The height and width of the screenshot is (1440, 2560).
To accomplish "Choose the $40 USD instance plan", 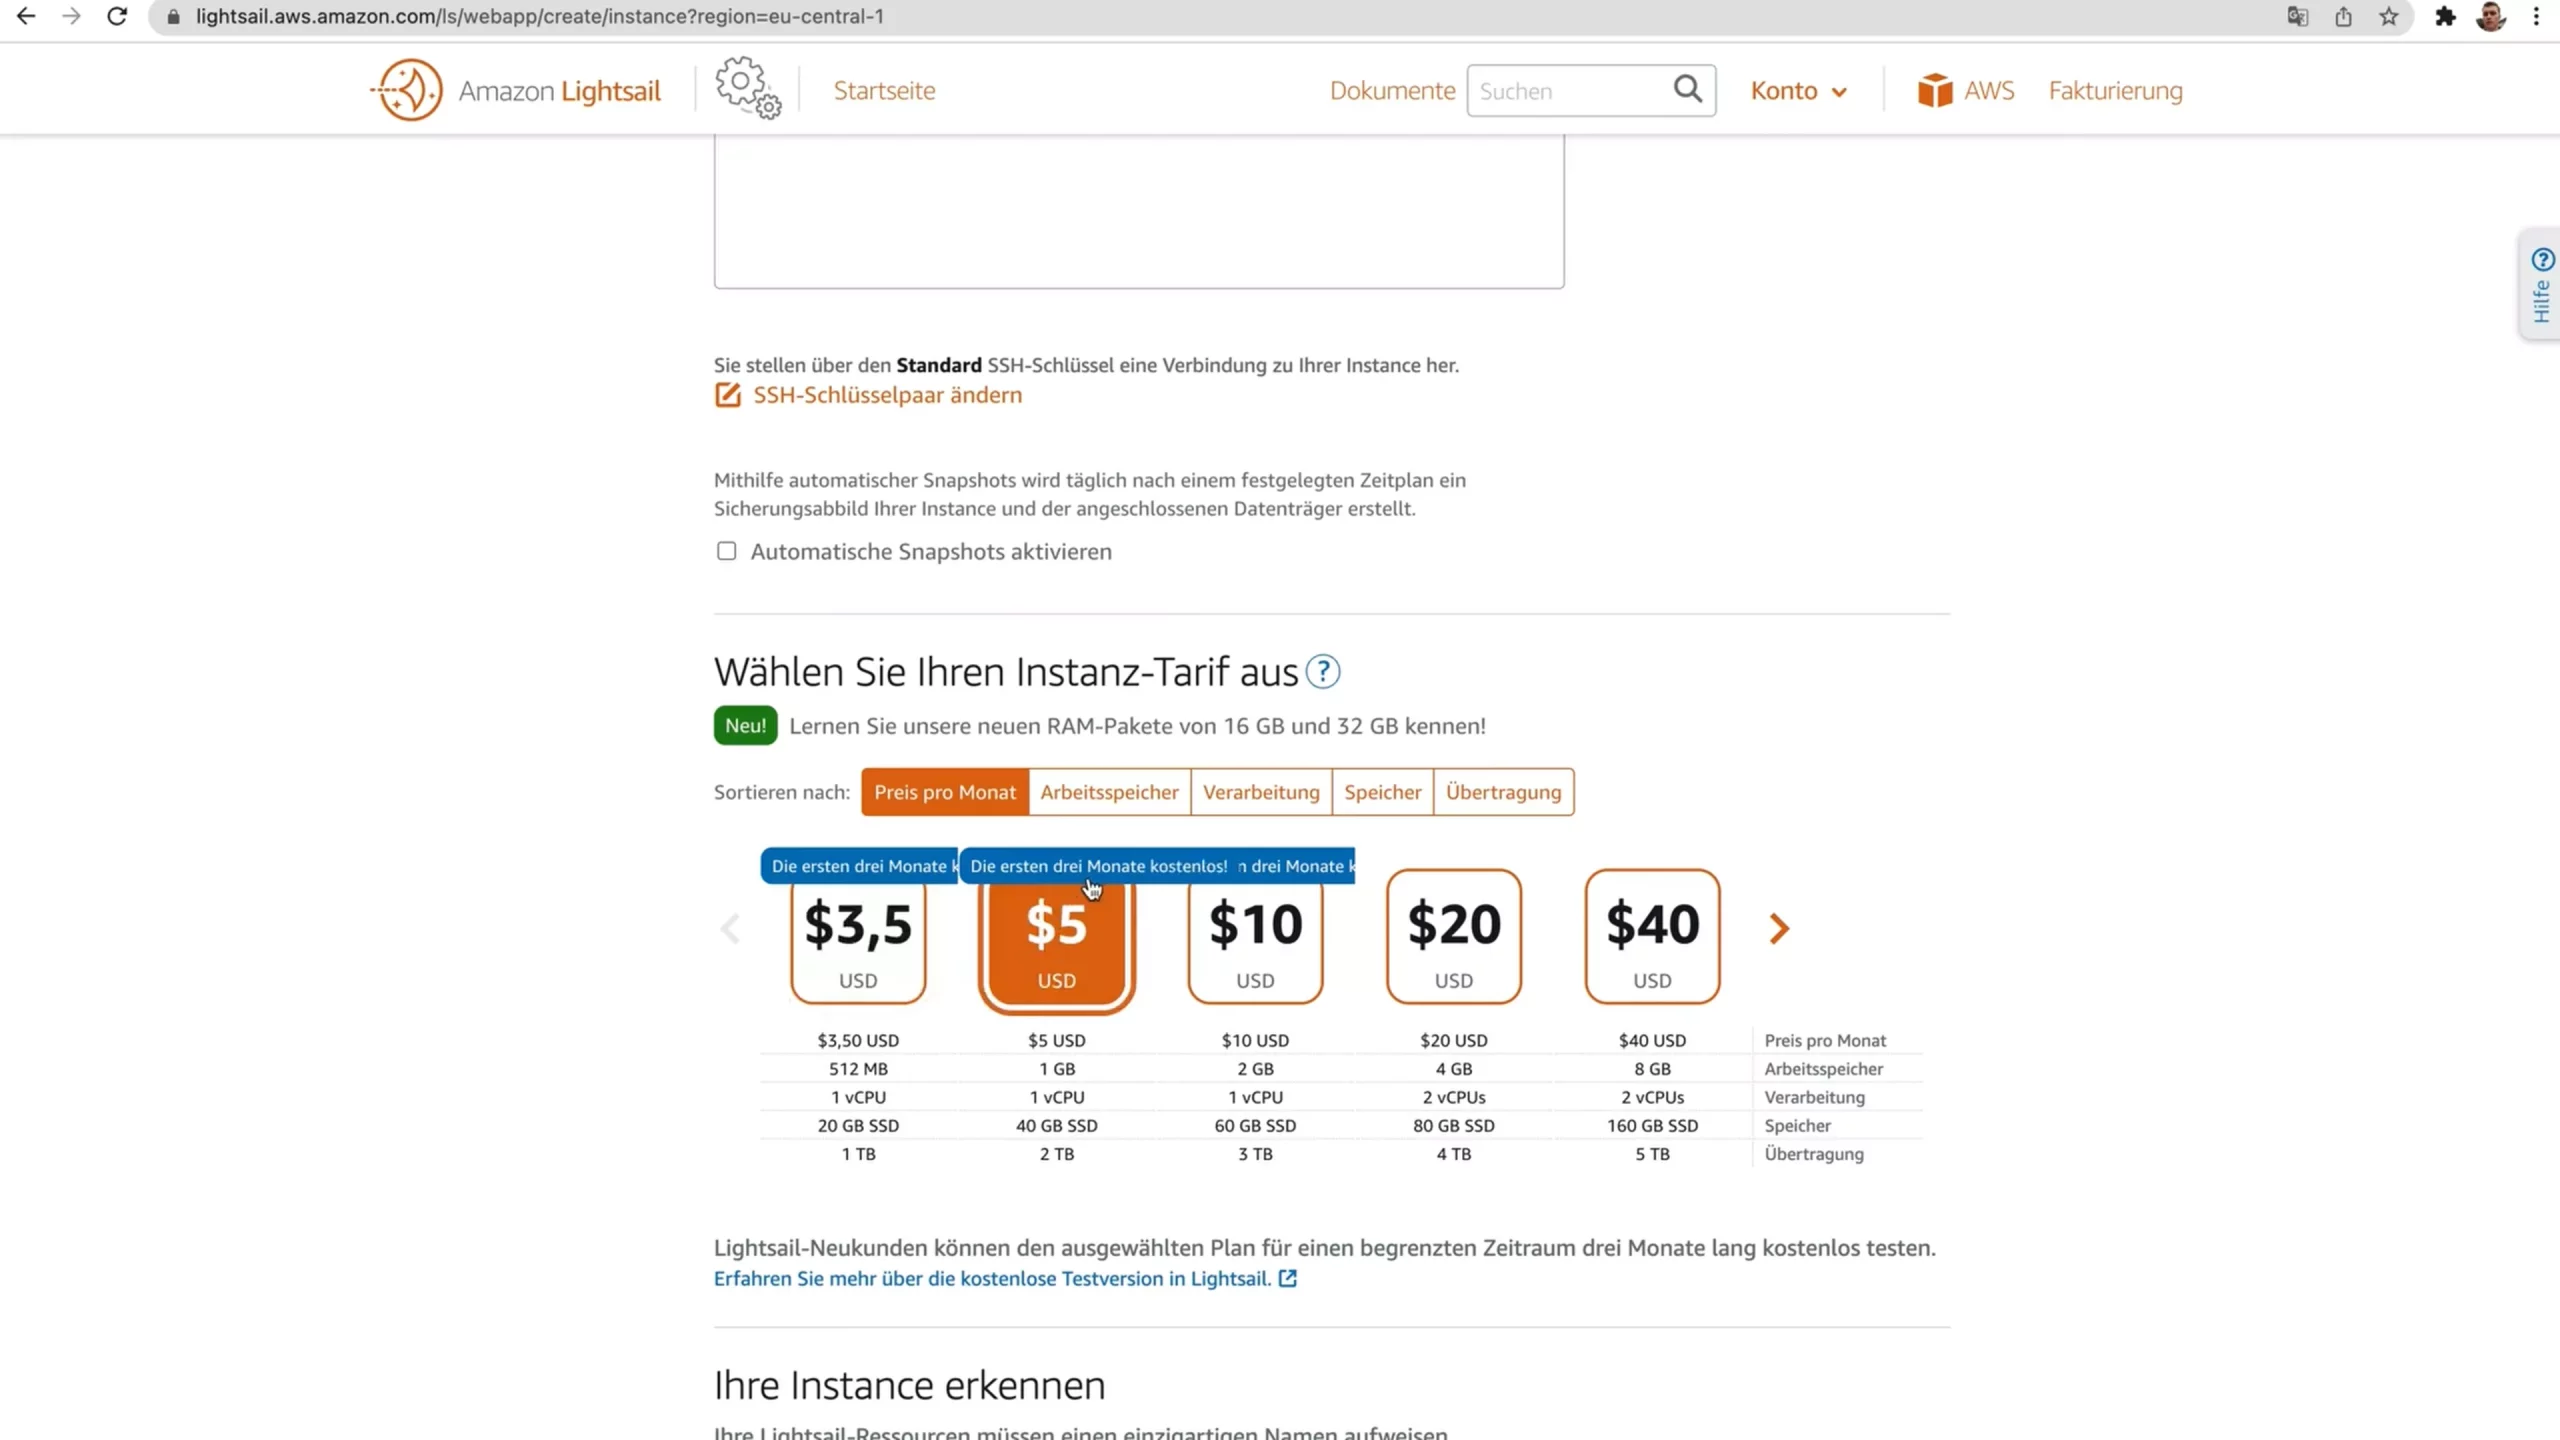I will coord(1652,936).
